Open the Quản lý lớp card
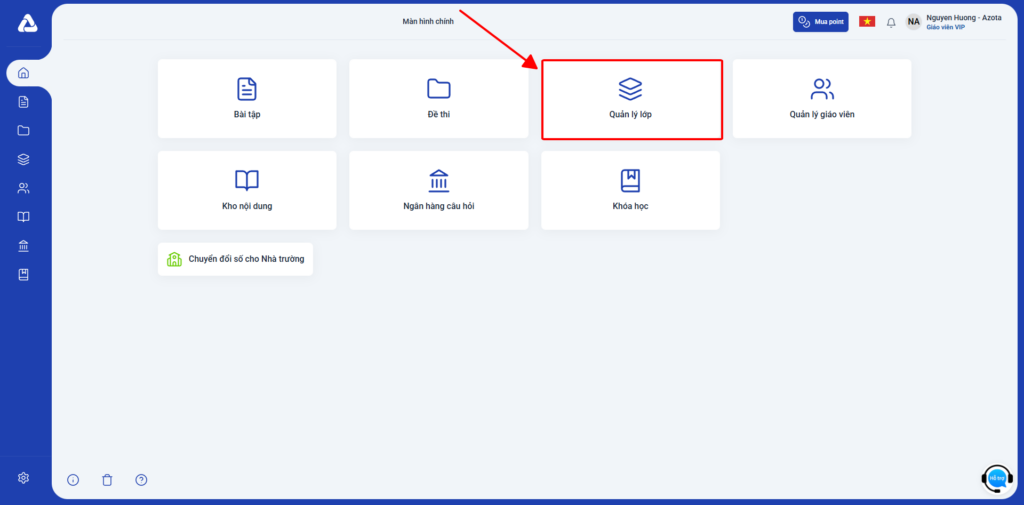 tap(631, 99)
